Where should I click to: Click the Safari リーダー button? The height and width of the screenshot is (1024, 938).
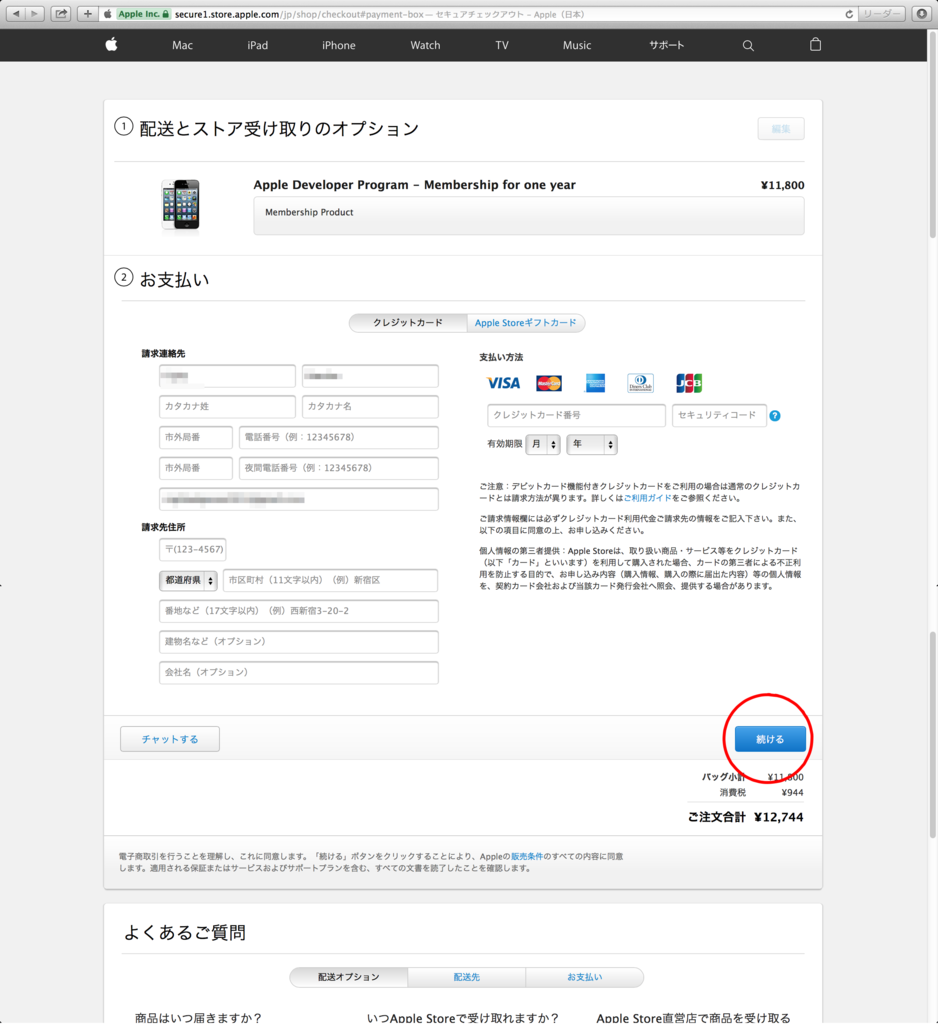click(882, 14)
